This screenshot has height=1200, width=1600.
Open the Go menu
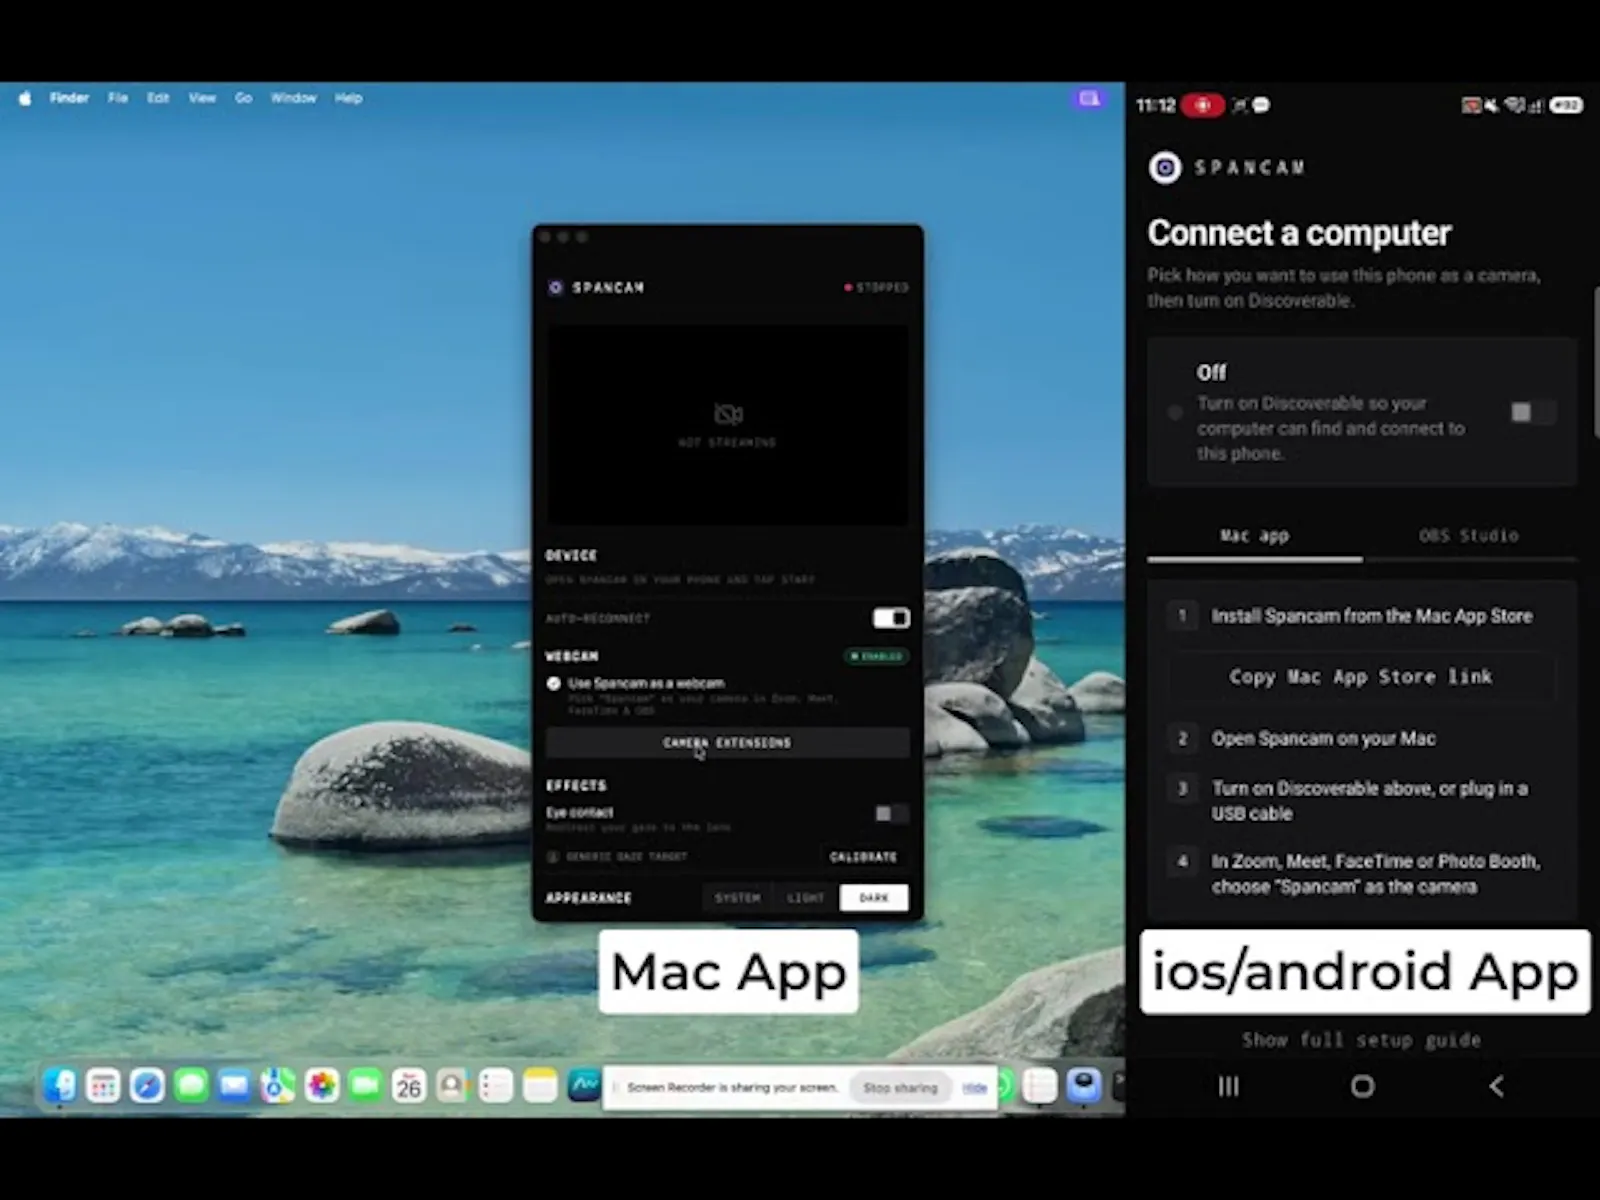click(x=243, y=98)
